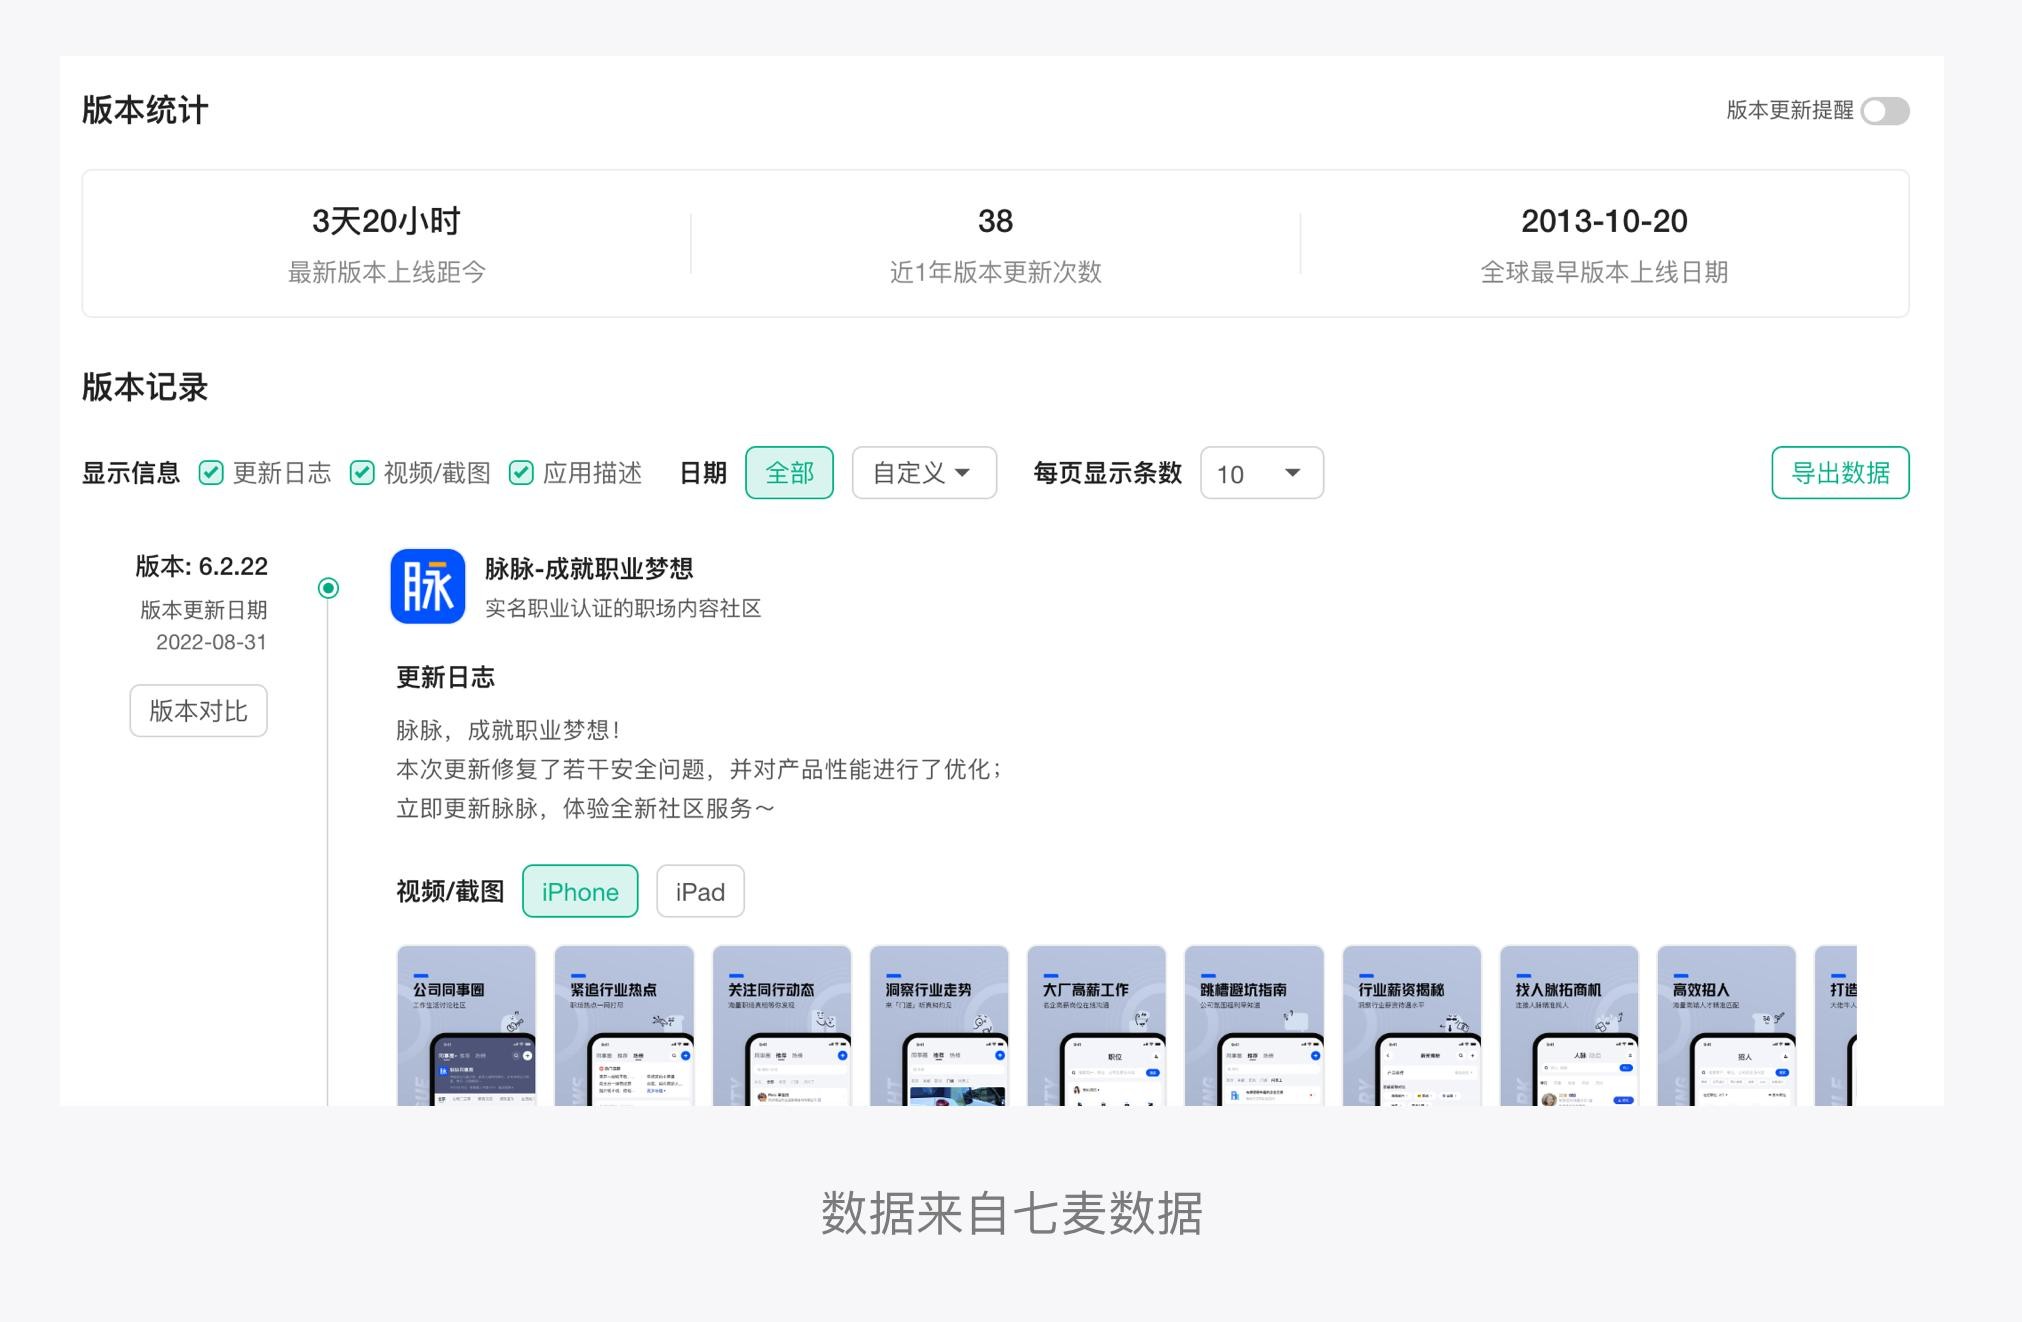Uncheck the 更新日志 checkbox
This screenshot has height=1322, width=2022.
[x=211, y=473]
